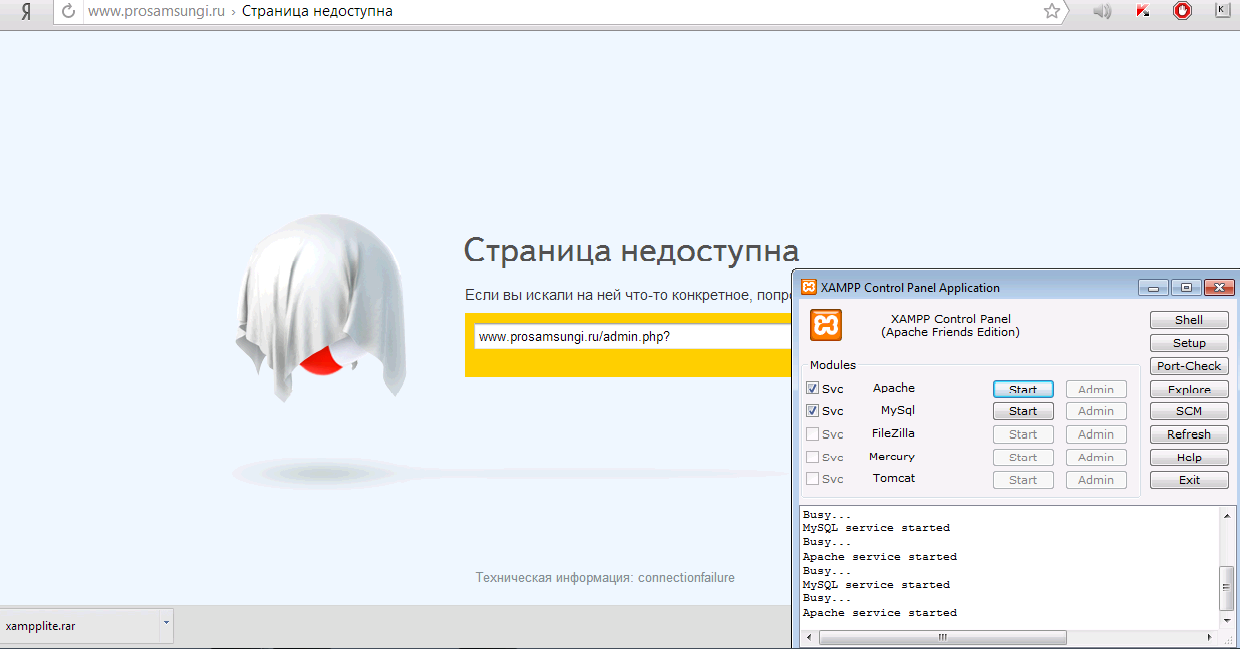
Task: Click the Setup button
Action: [1189, 343]
